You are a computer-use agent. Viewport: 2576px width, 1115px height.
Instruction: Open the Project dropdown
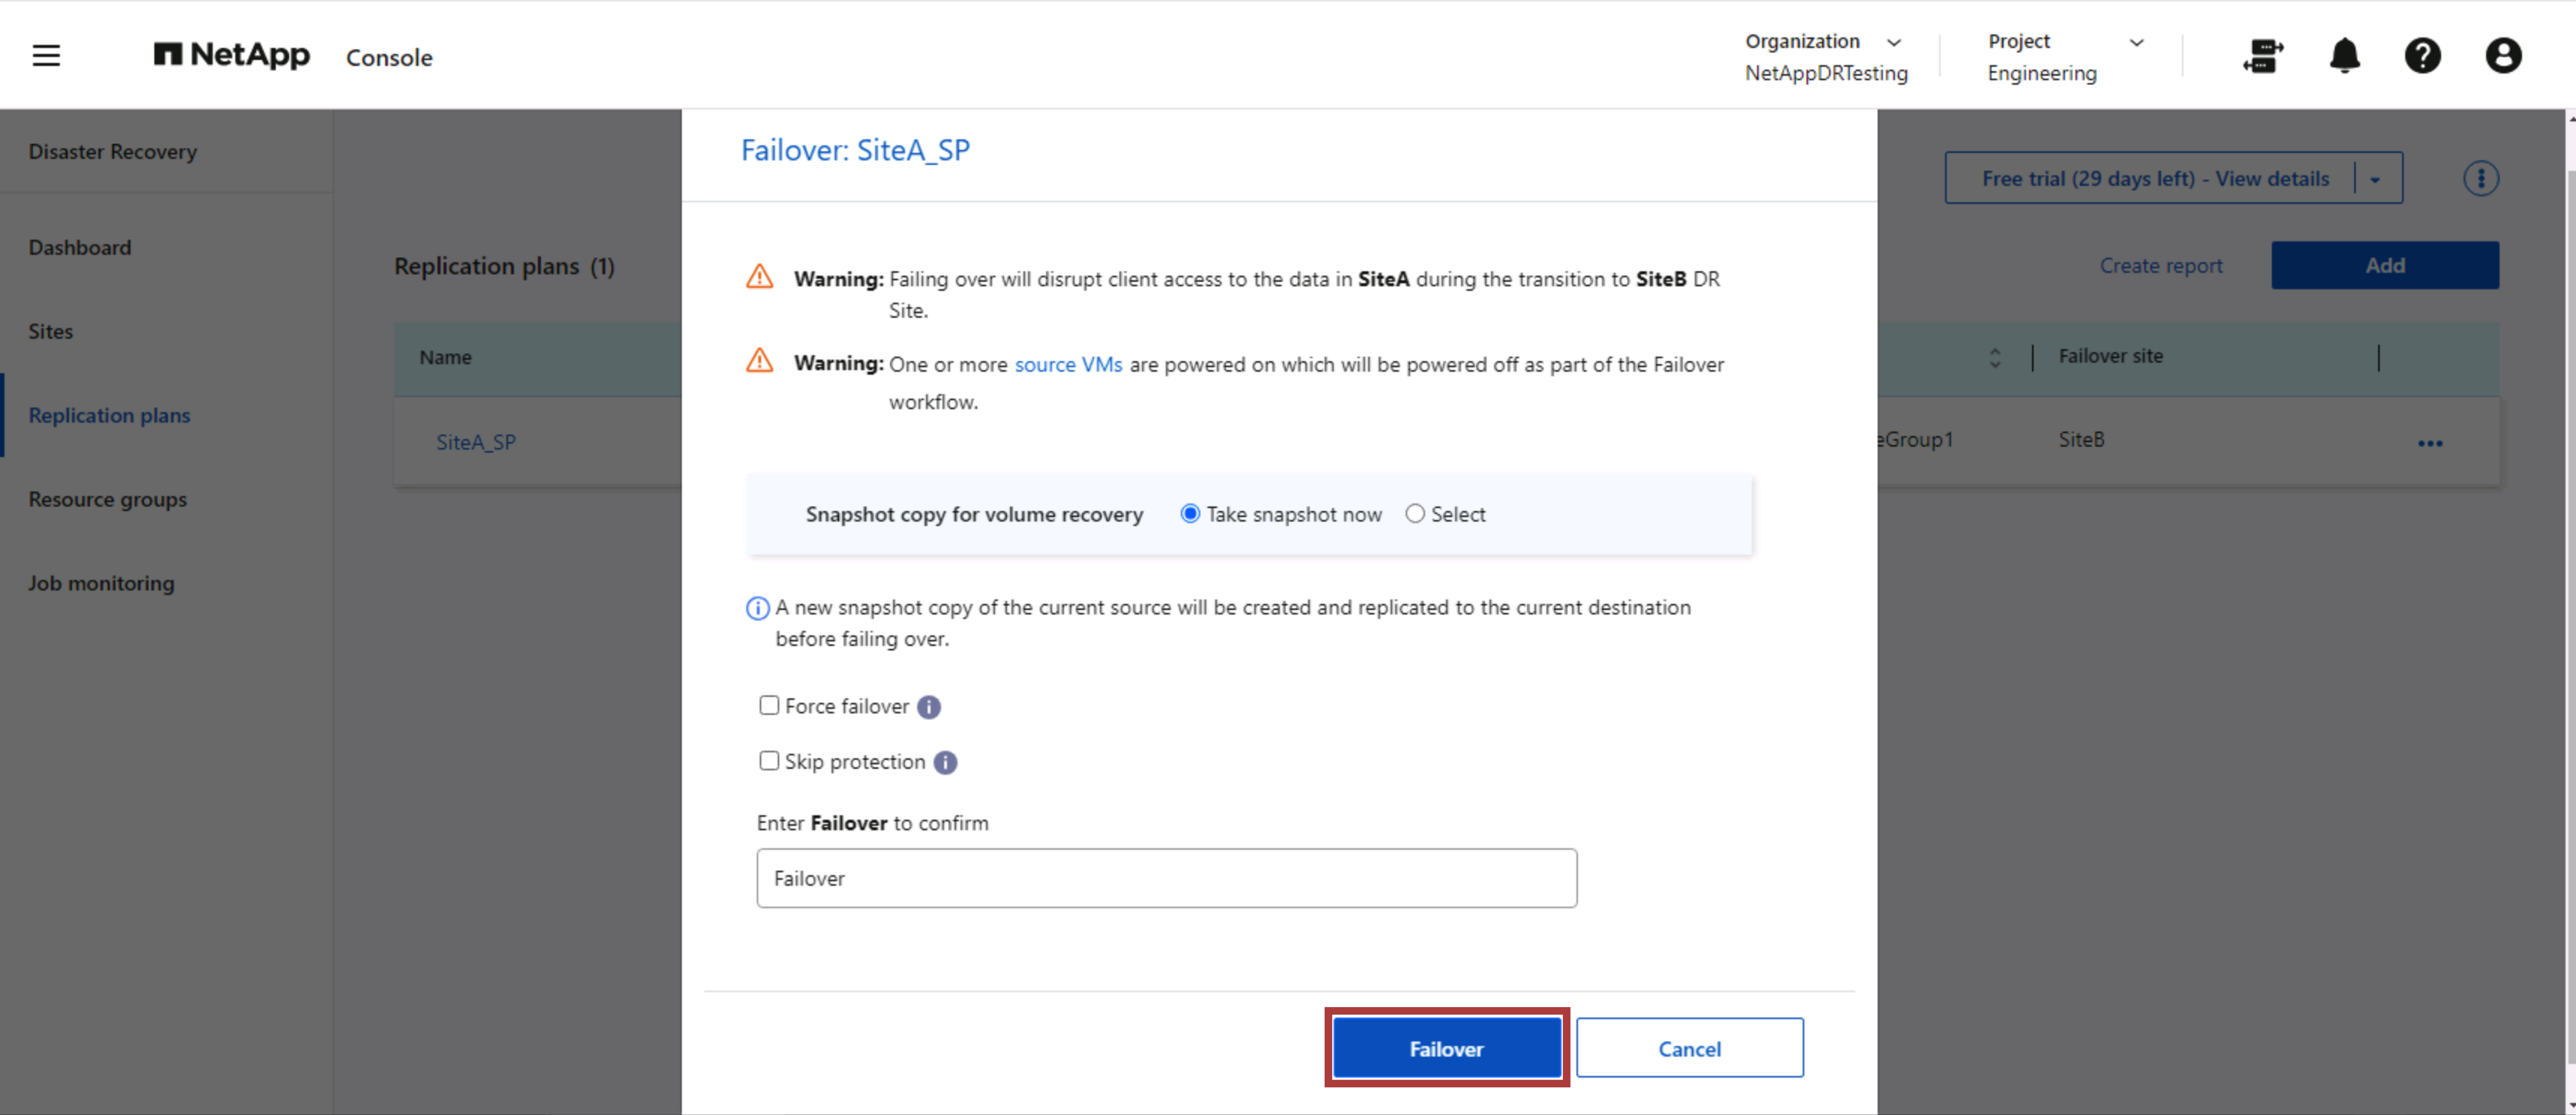point(2138,42)
